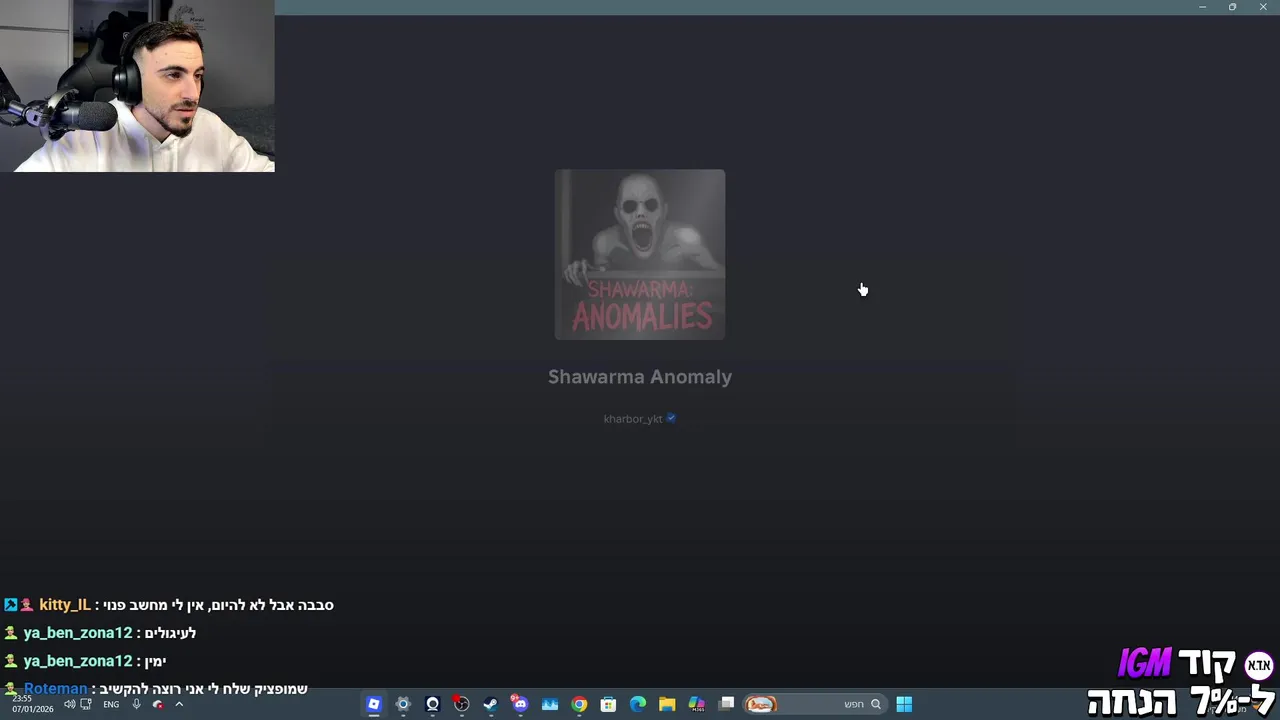Open Task View in the taskbar

coord(727,704)
